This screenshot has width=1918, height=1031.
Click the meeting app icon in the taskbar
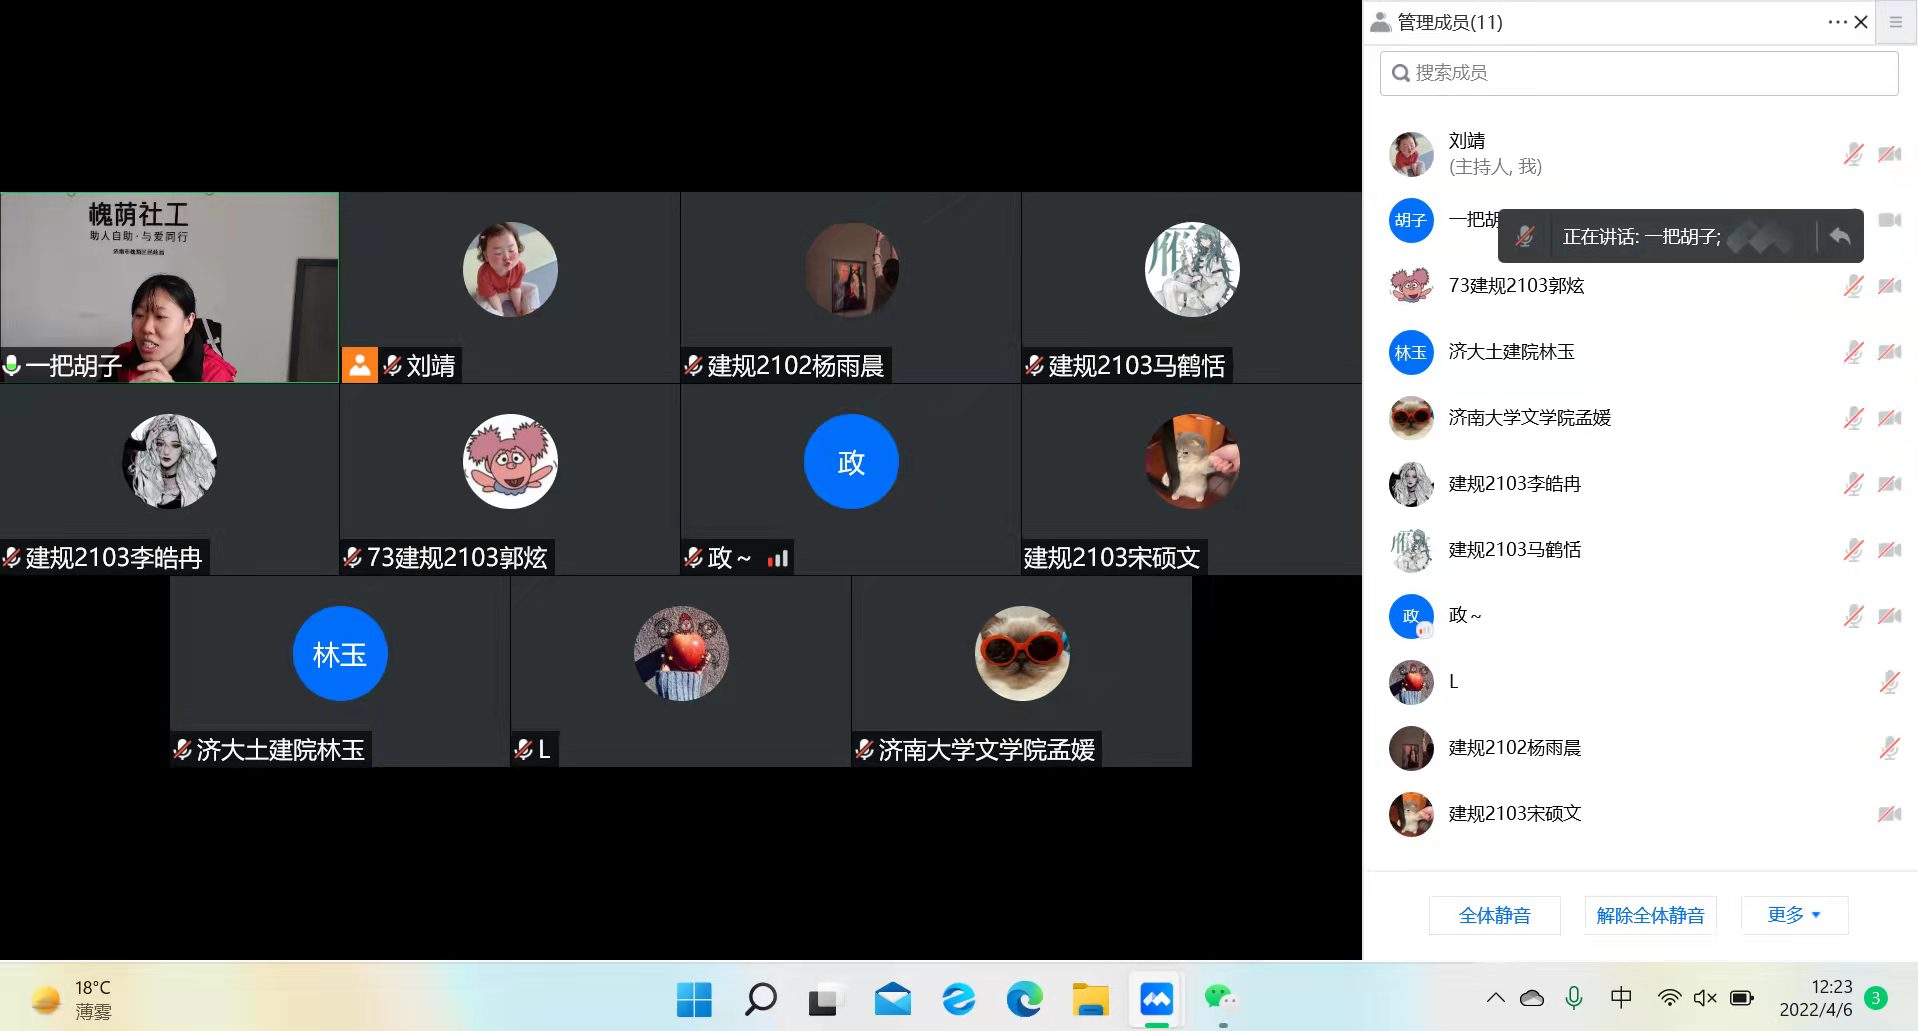pos(1155,998)
